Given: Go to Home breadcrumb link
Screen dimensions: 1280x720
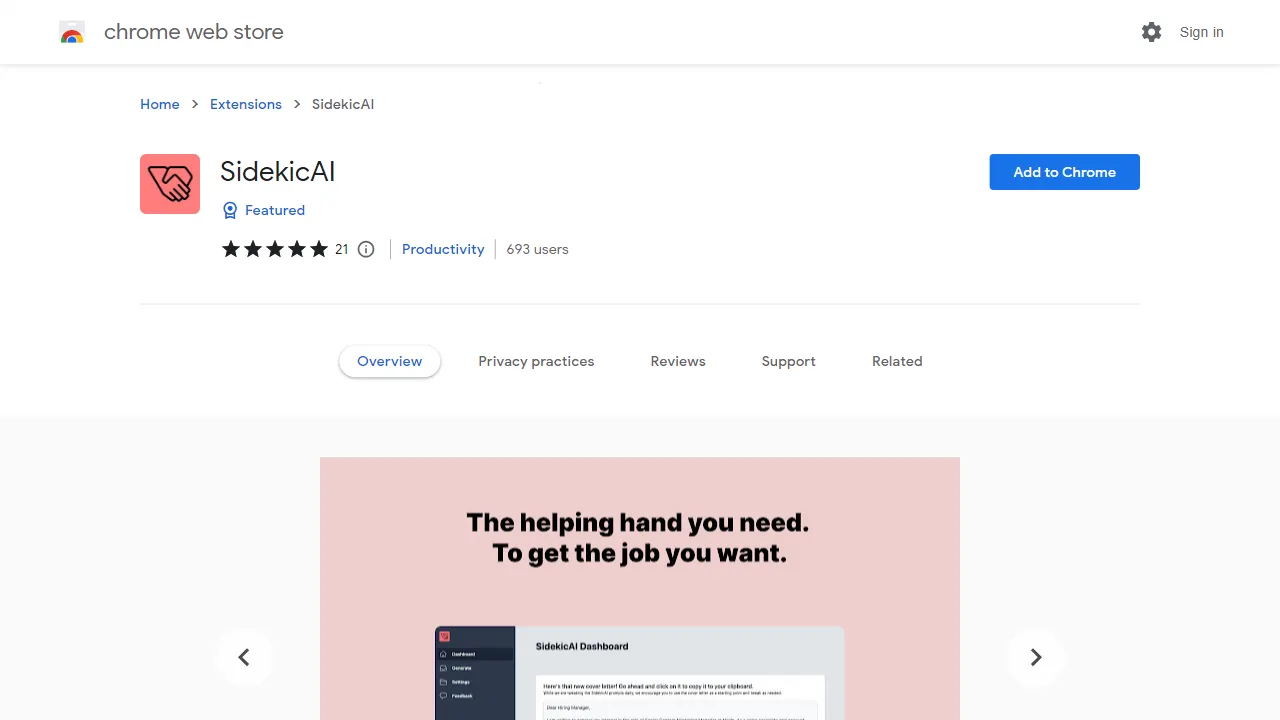Looking at the screenshot, I should tap(160, 104).
